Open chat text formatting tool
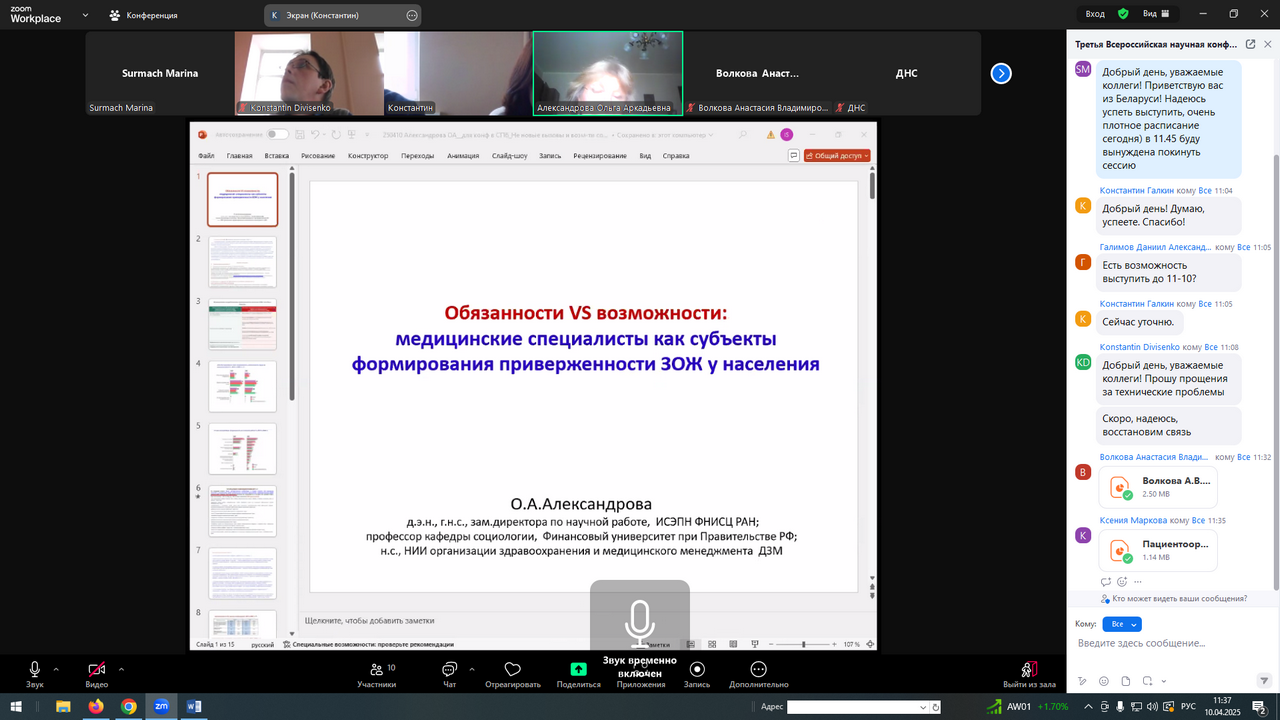 [x=1082, y=681]
